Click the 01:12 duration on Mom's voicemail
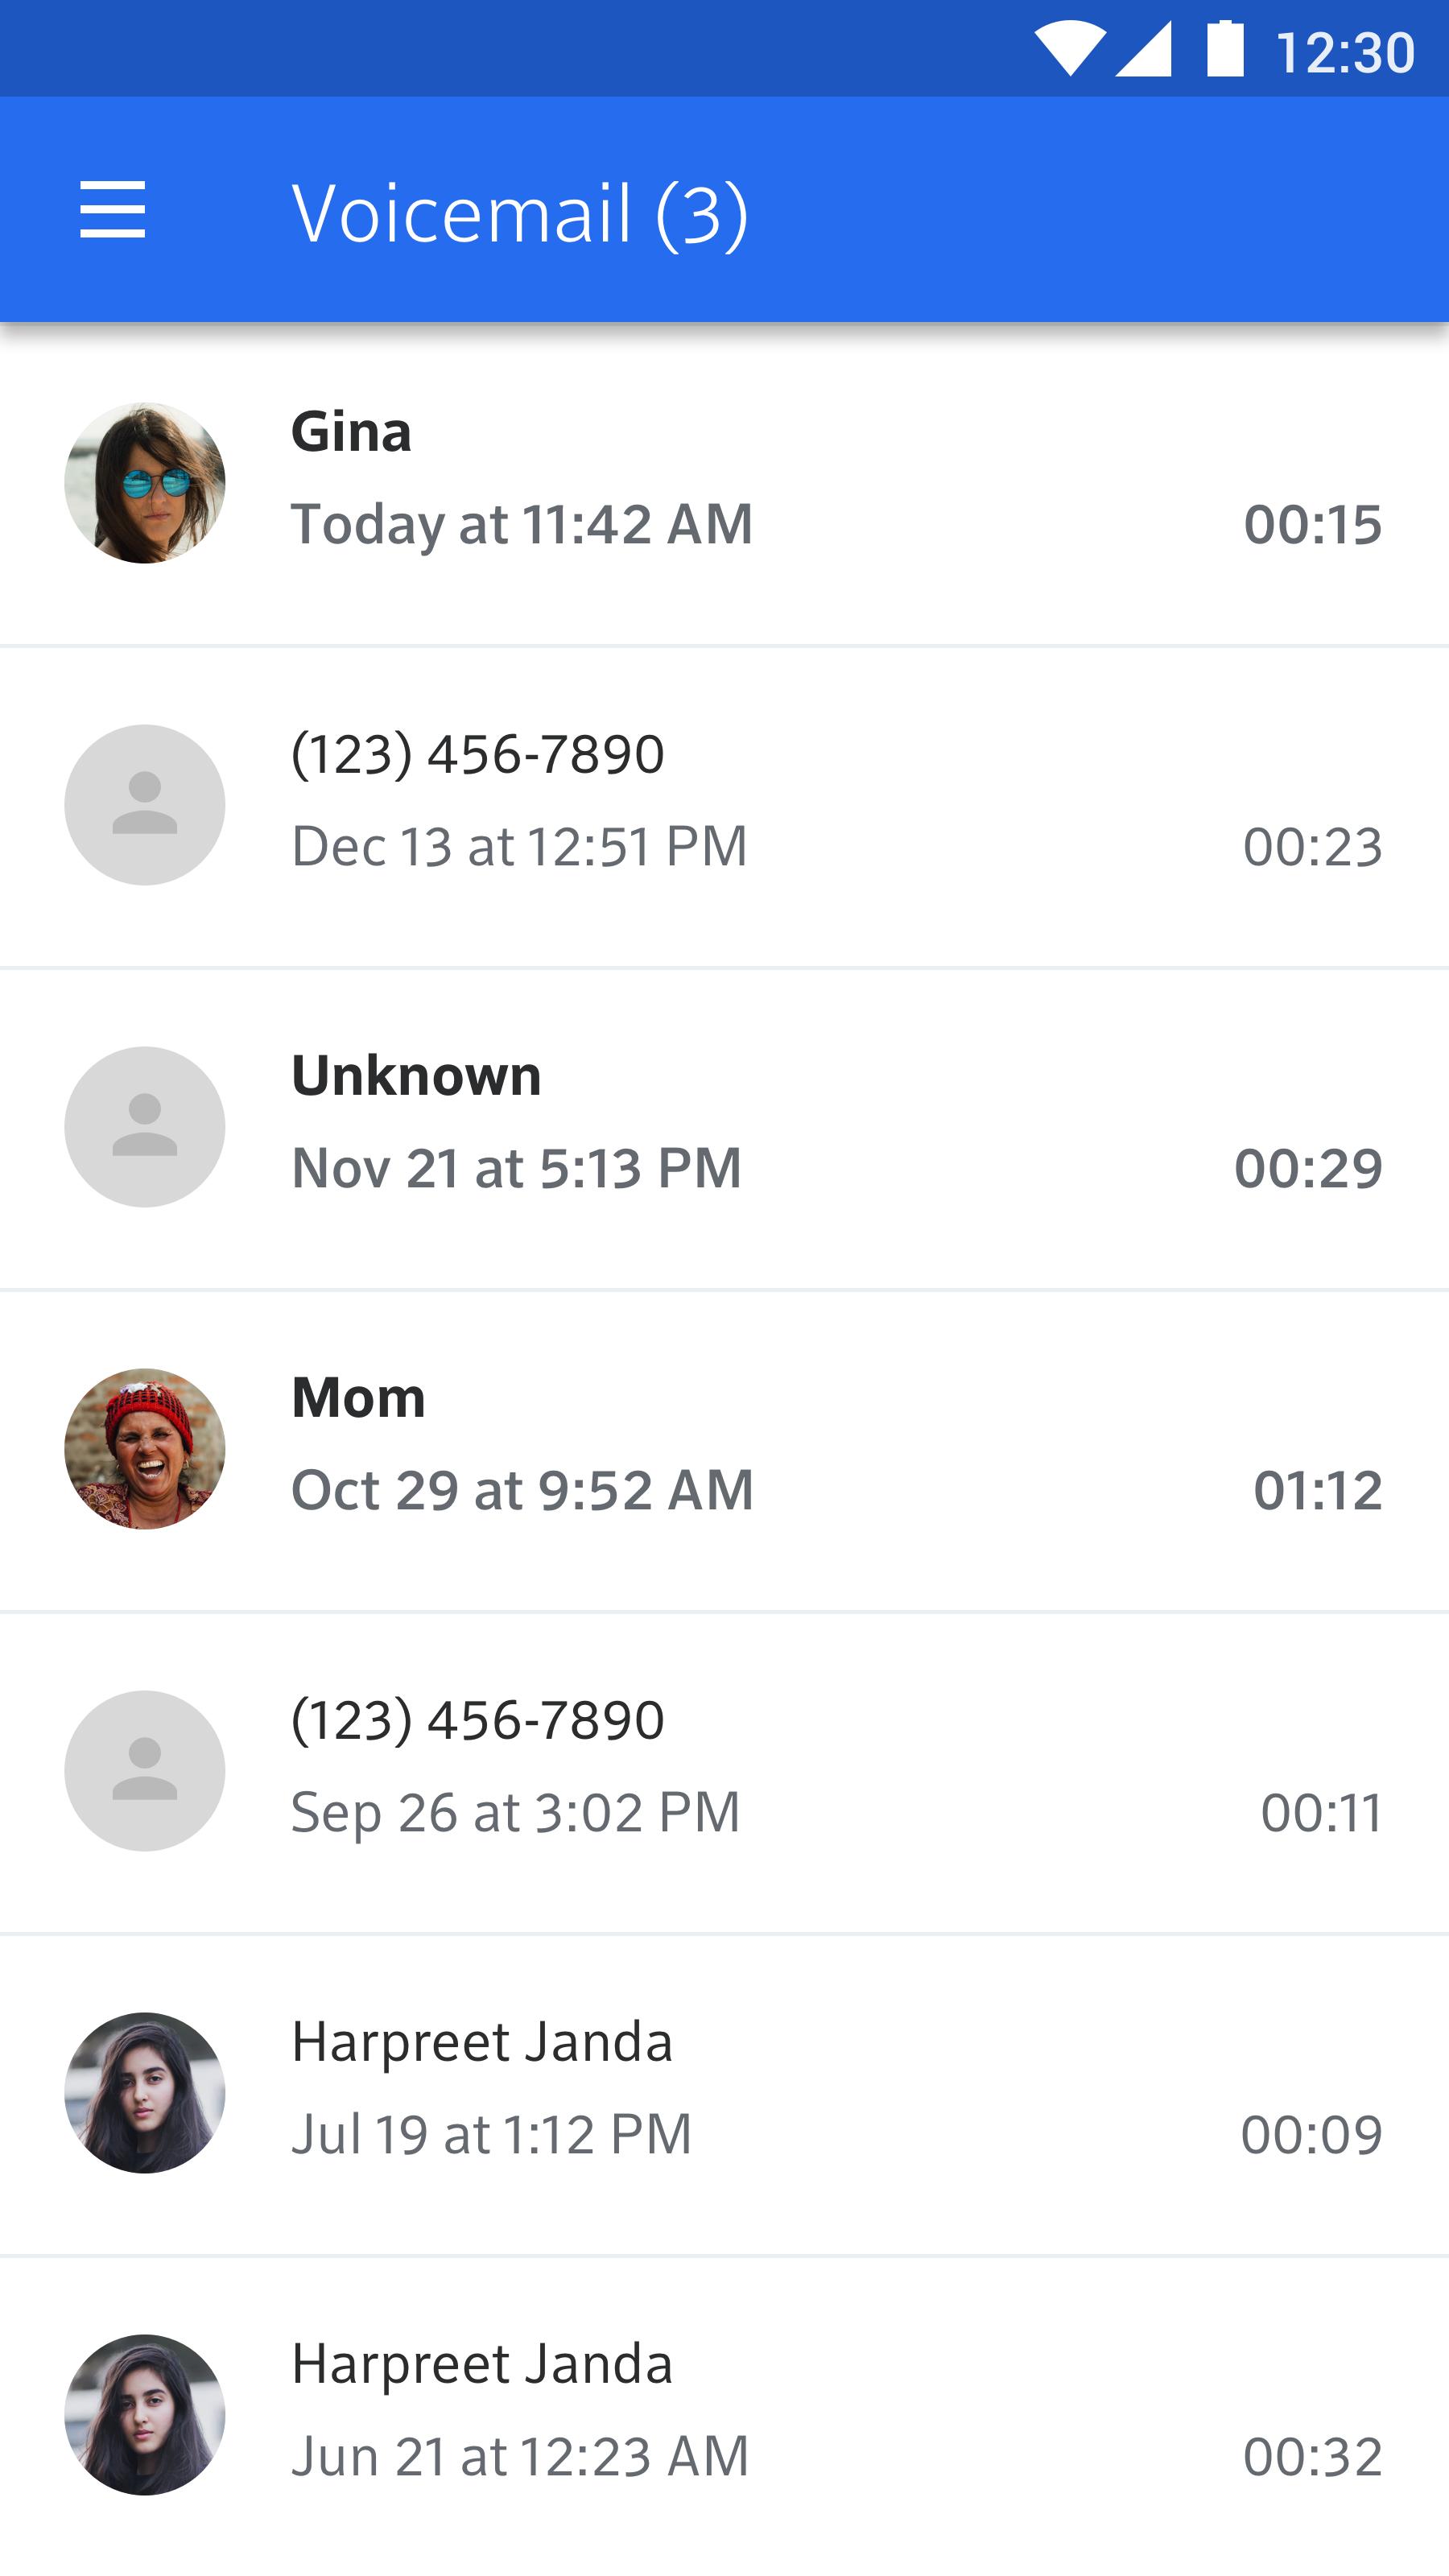The height and width of the screenshot is (2576, 1449). coord(1317,1490)
